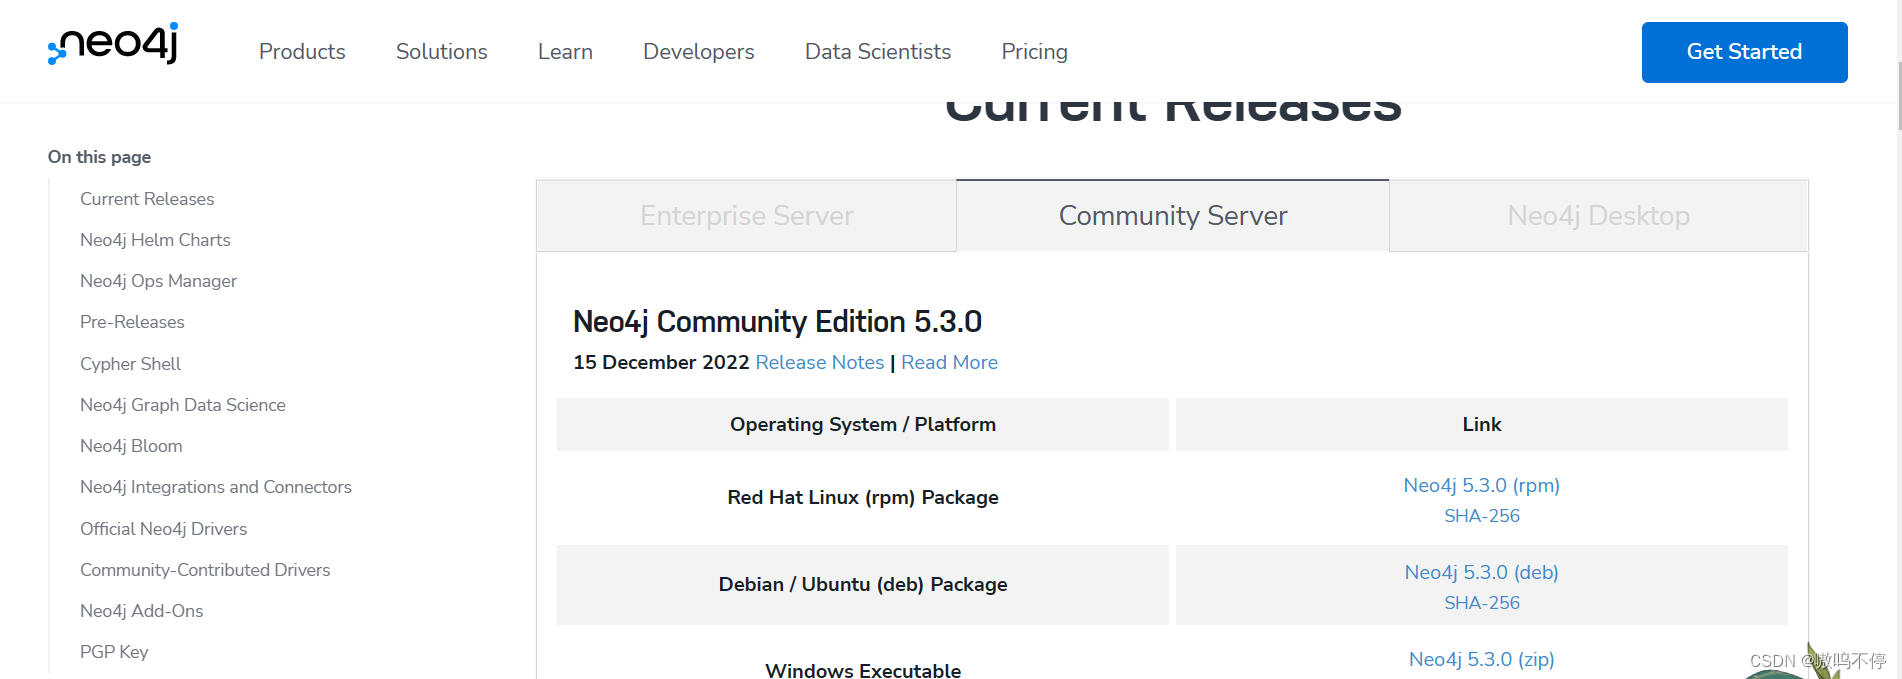Jump to Community-Contributed Drivers section
This screenshot has width=1902, height=679.
coord(205,570)
